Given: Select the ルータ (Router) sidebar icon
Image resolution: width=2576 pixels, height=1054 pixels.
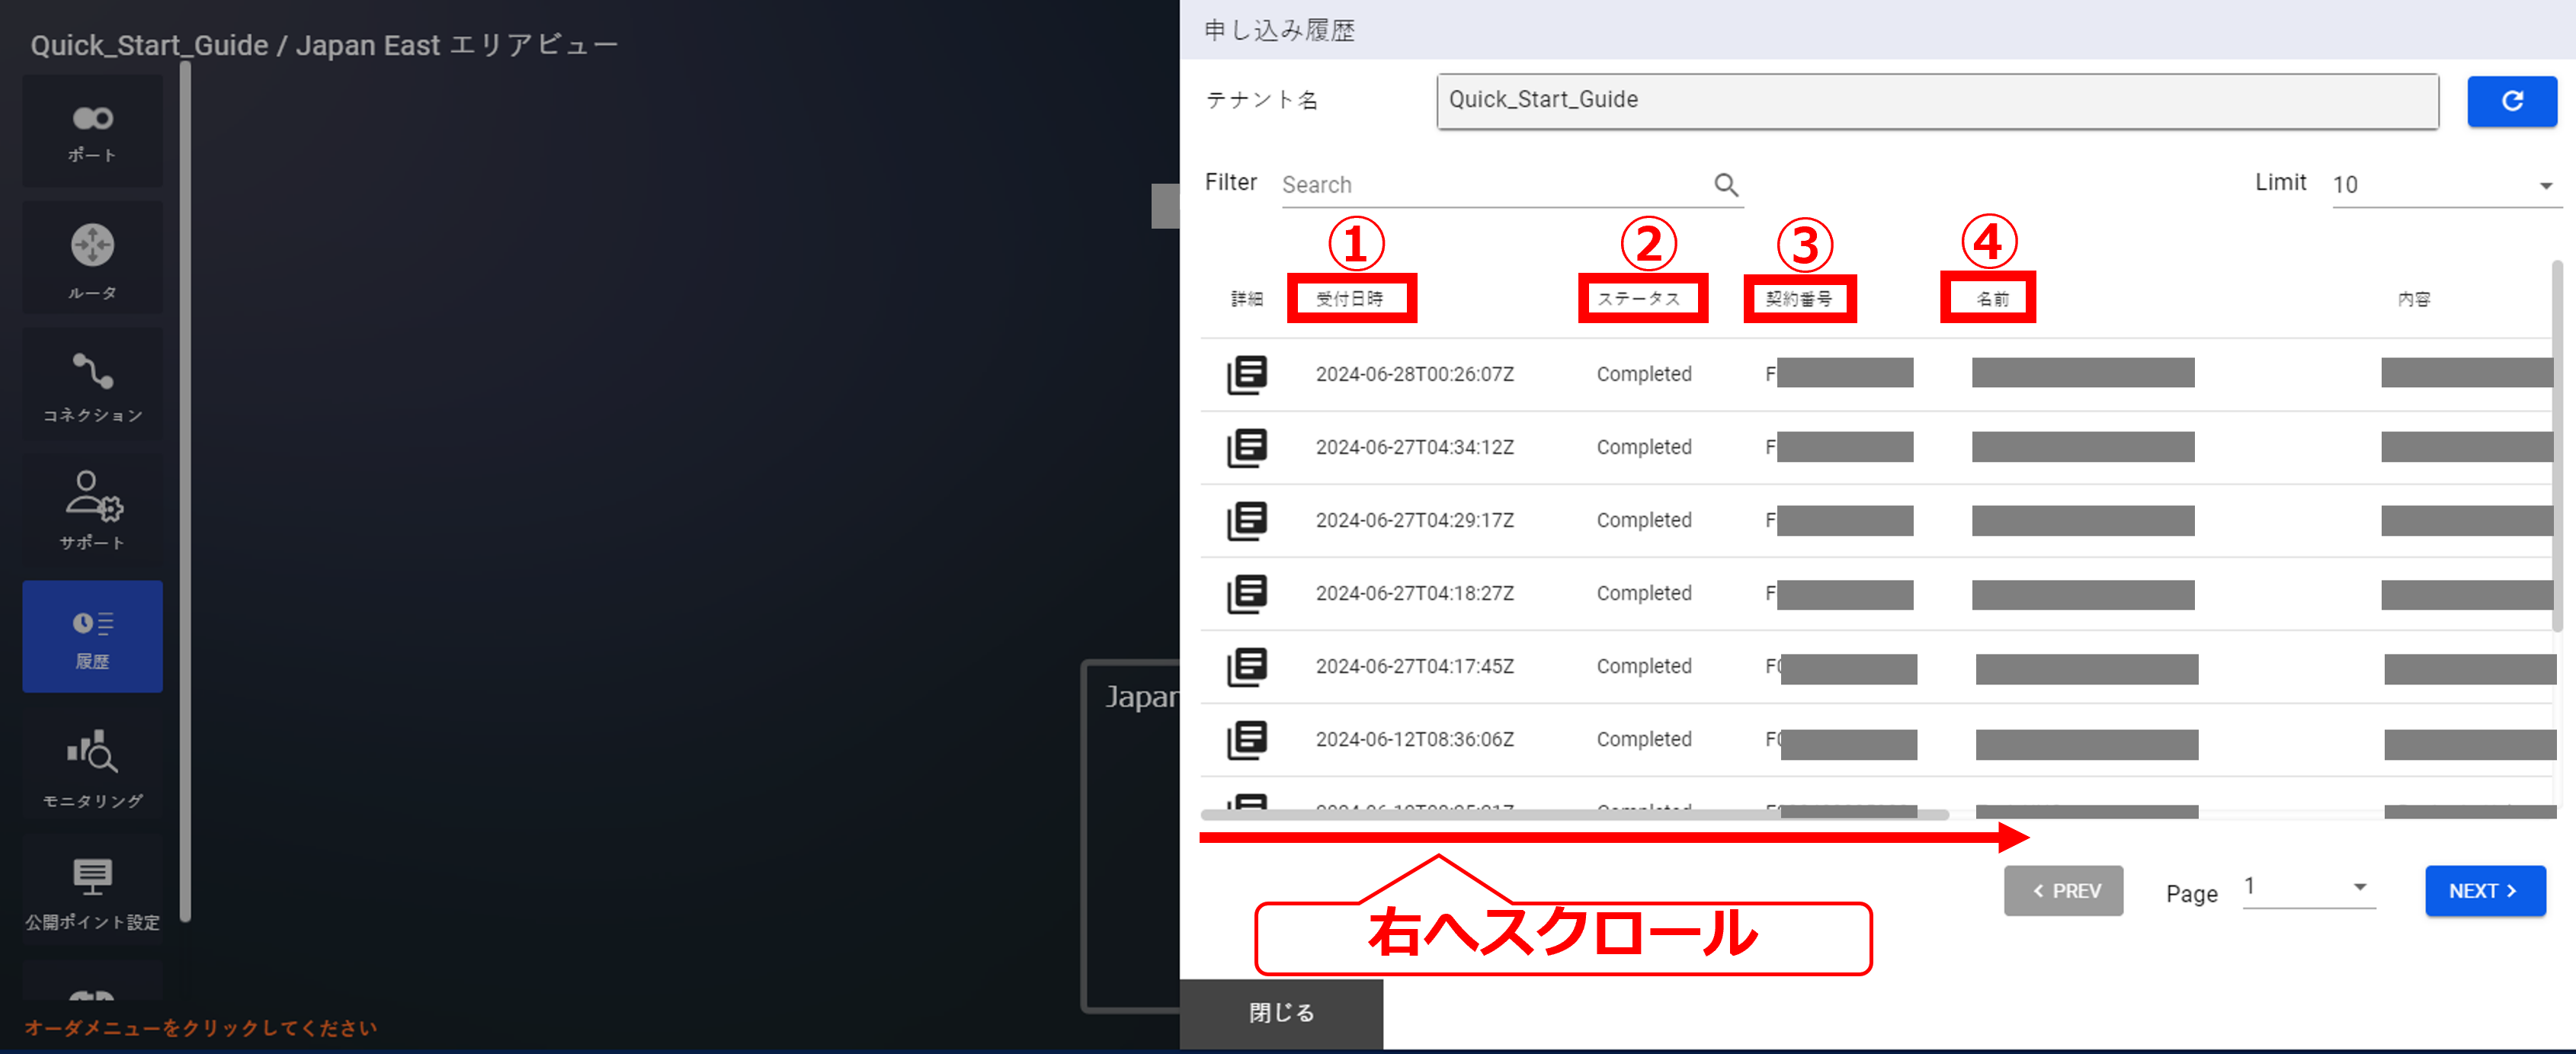Looking at the screenshot, I should coord(92,258).
